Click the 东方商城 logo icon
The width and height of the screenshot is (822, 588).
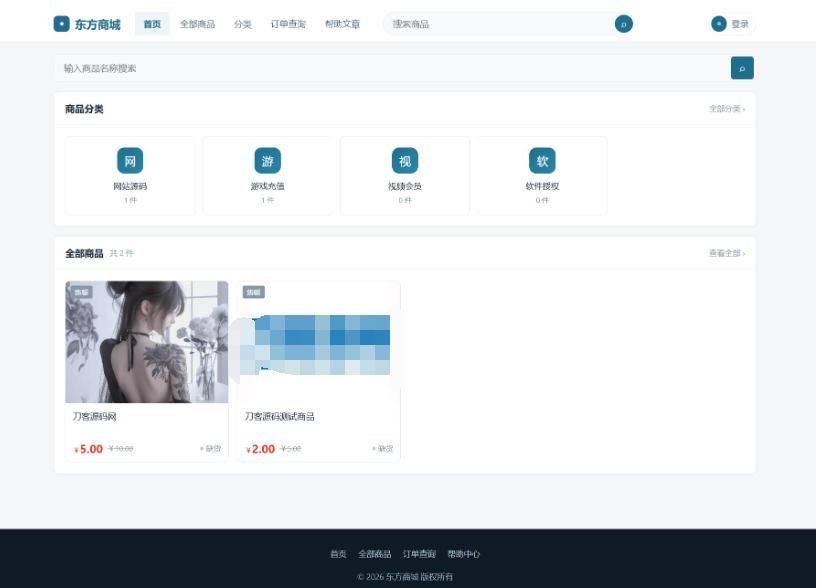[x=61, y=24]
